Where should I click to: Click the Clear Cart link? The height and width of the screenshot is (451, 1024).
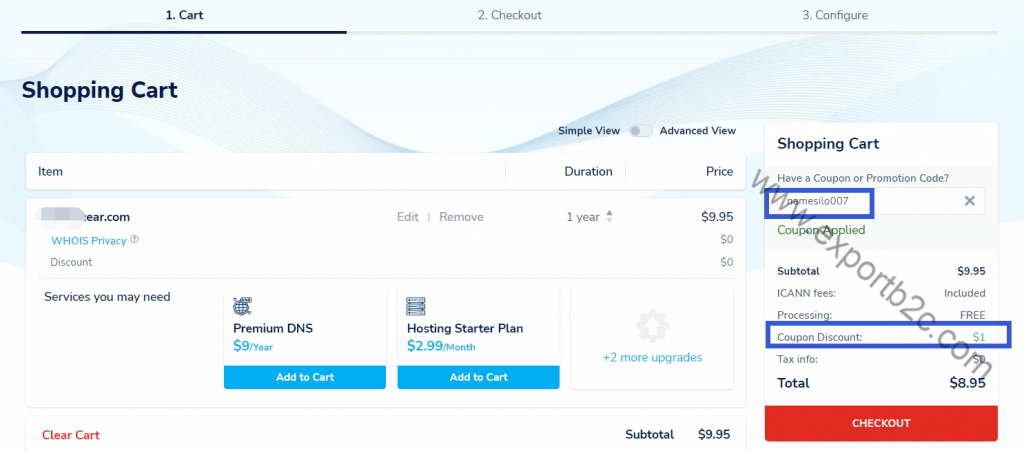(x=71, y=435)
